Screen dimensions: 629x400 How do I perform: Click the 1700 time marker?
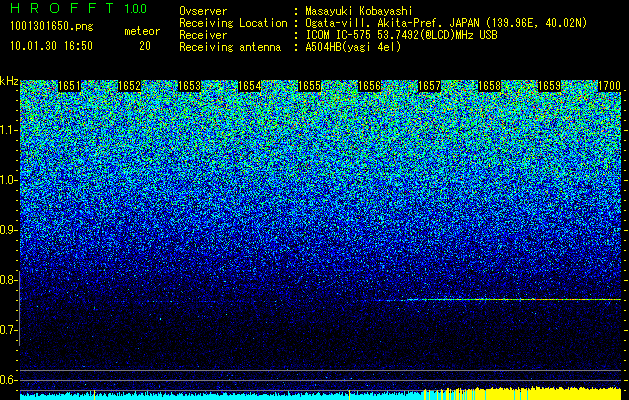tap(610, 86)
